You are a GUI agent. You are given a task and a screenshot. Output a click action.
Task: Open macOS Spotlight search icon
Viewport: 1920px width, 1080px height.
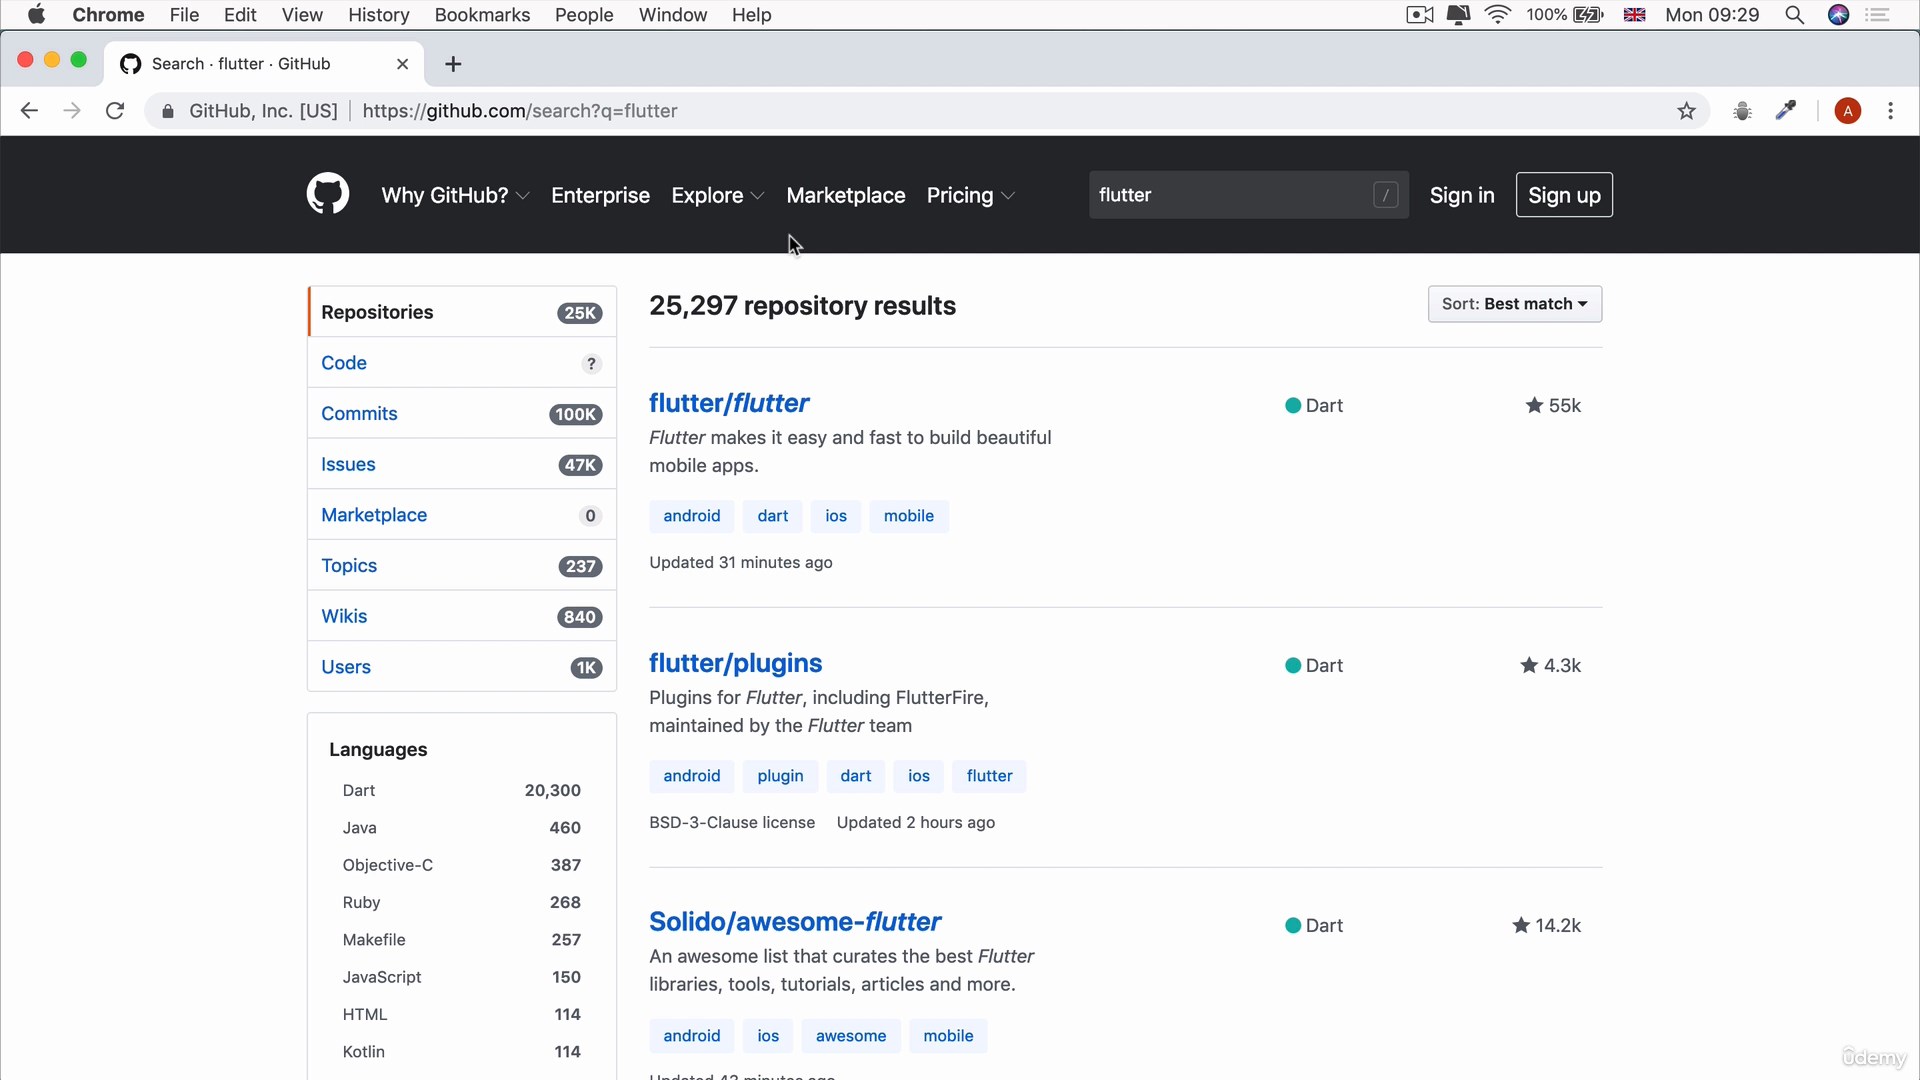1795,15
